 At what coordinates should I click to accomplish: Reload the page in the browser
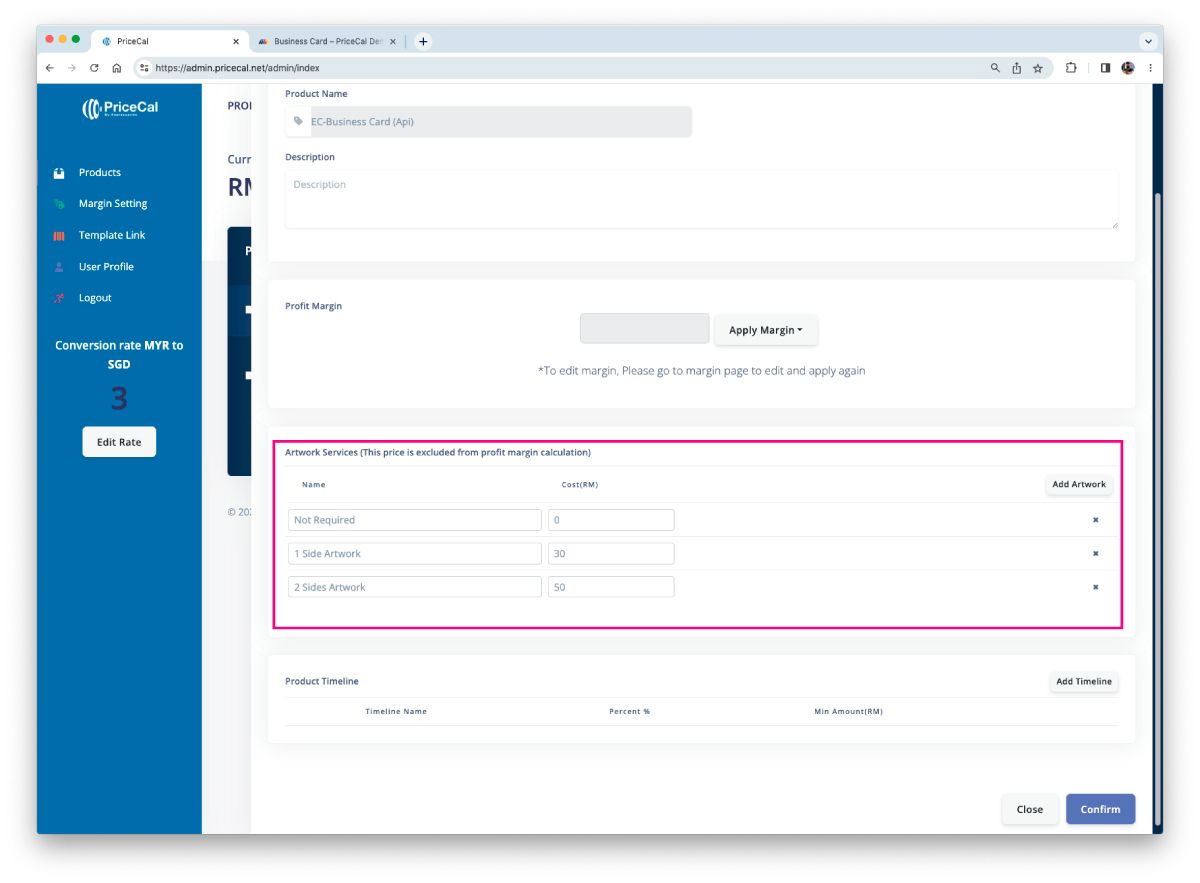94,68
